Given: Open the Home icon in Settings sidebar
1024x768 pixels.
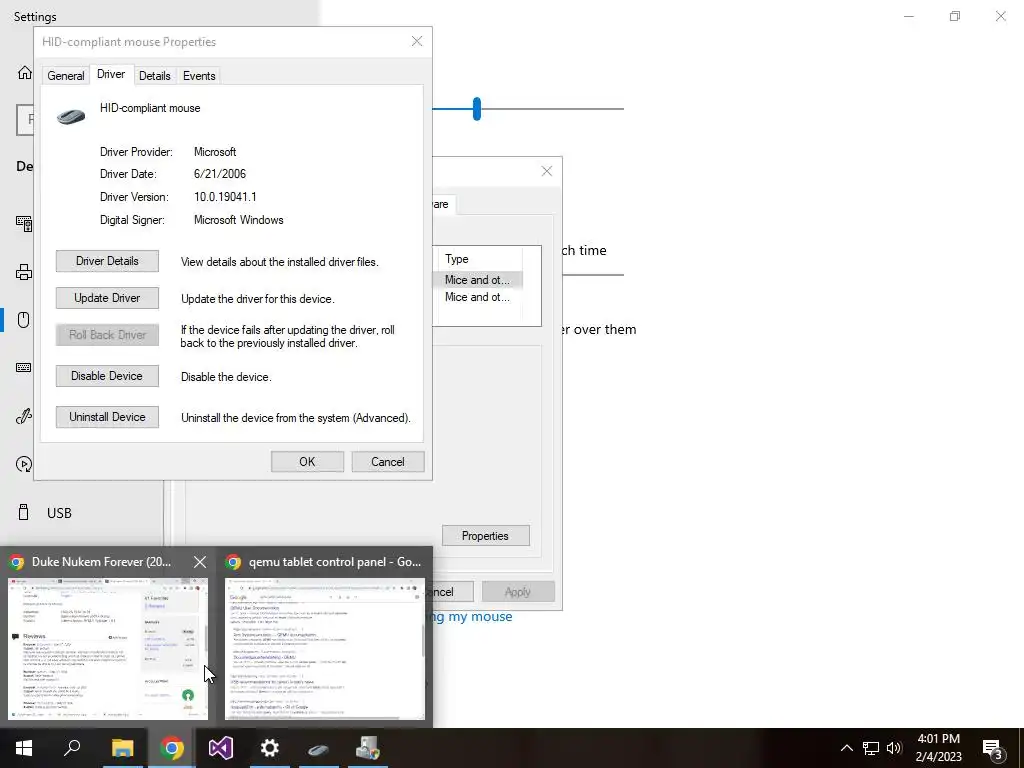Looking at the screenshot, I should (x=24, y=72).
